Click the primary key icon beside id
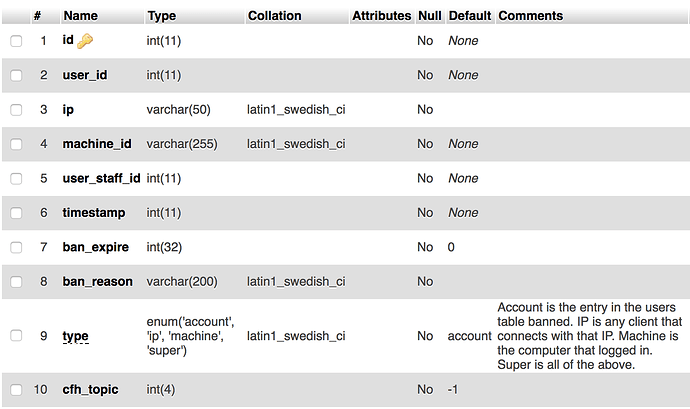Image resolution: width=690 pixels, height=409 pixels. click(x=85, y=41)
